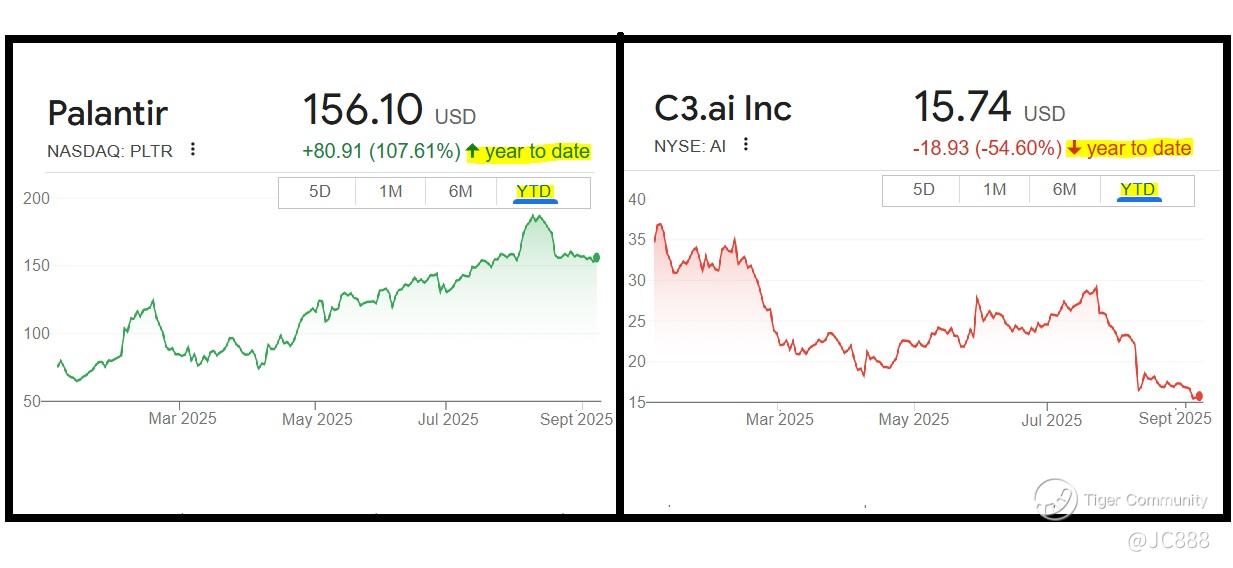Click the Tiger Community logo icon

(1054, 499)
